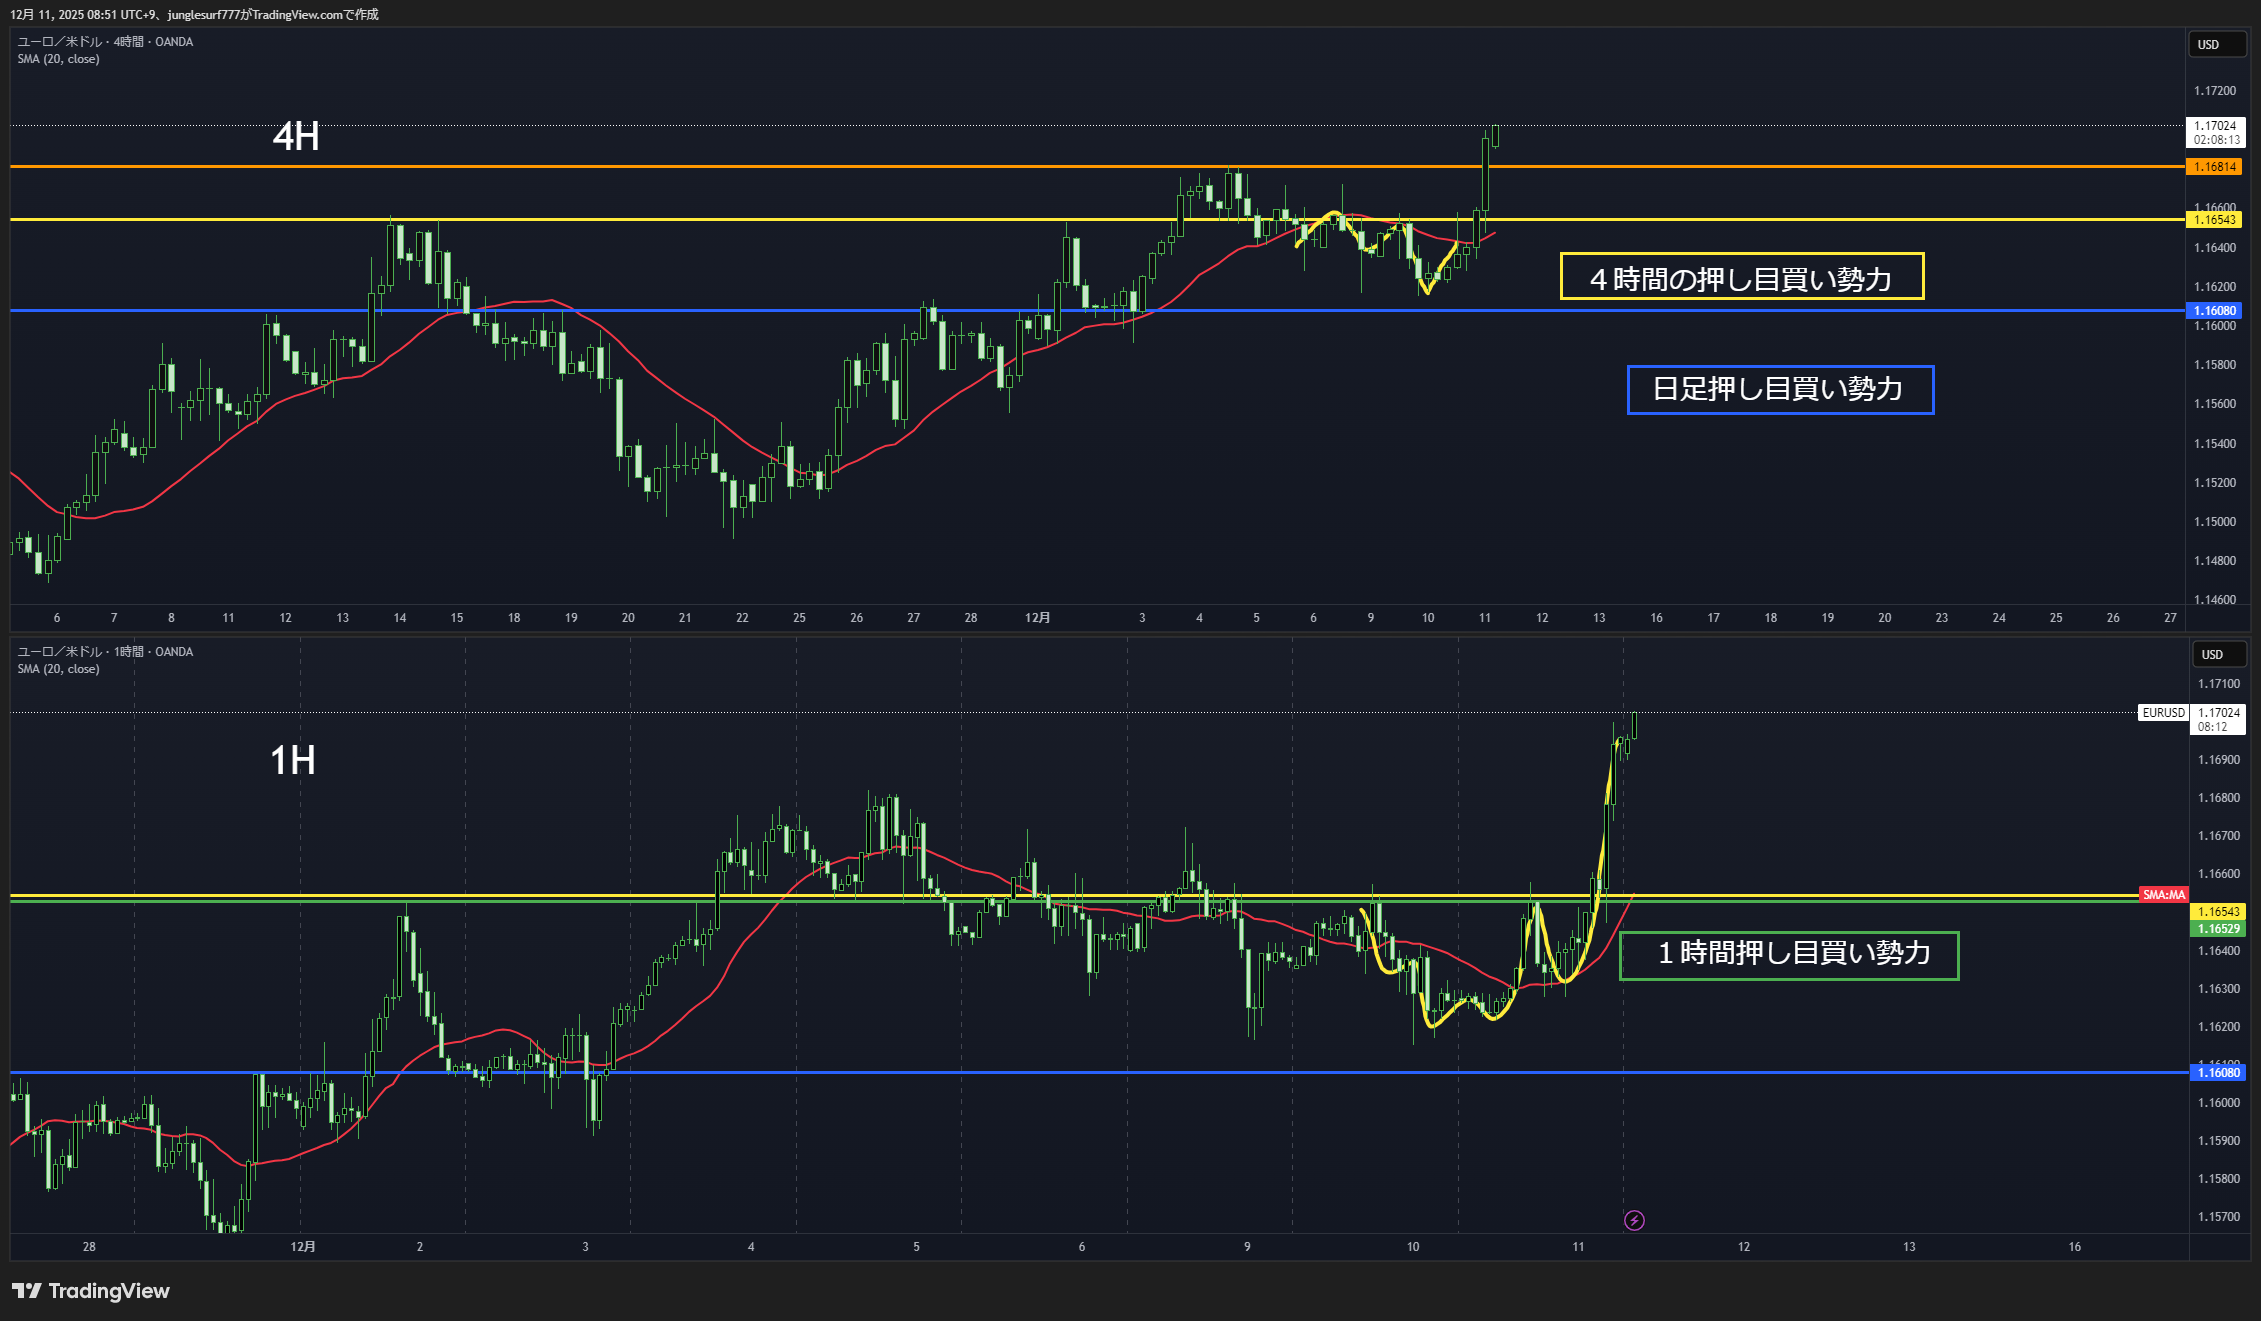
Task: Click the purple lightning event icon
Action: pyautogui.click(x=1634, y=1220)
